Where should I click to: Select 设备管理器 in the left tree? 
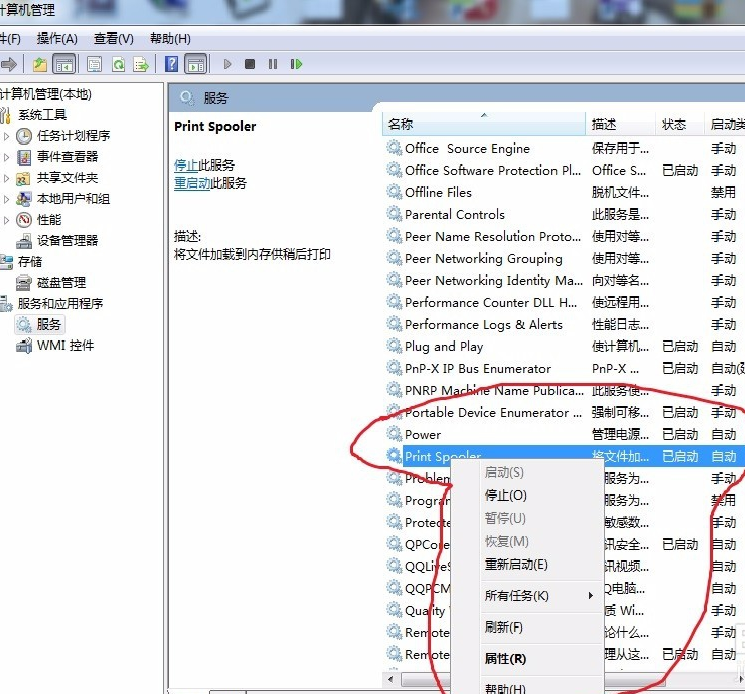(x=67, y=241)
